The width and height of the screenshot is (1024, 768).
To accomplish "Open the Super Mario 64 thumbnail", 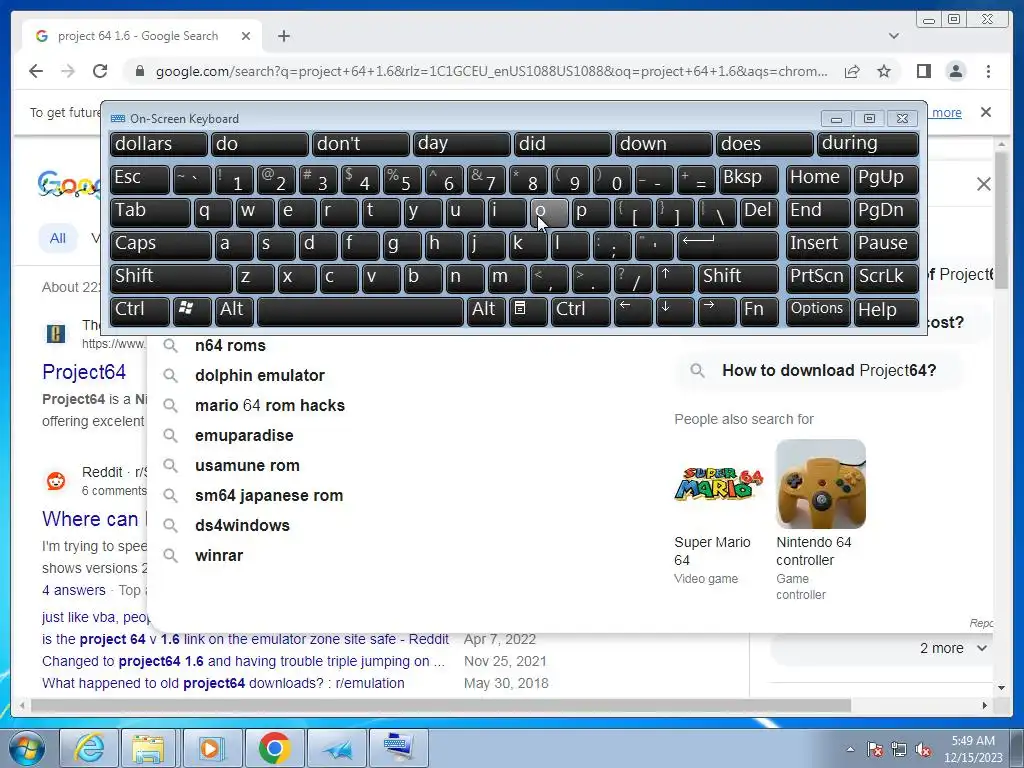I will click(x=718, y=484).
